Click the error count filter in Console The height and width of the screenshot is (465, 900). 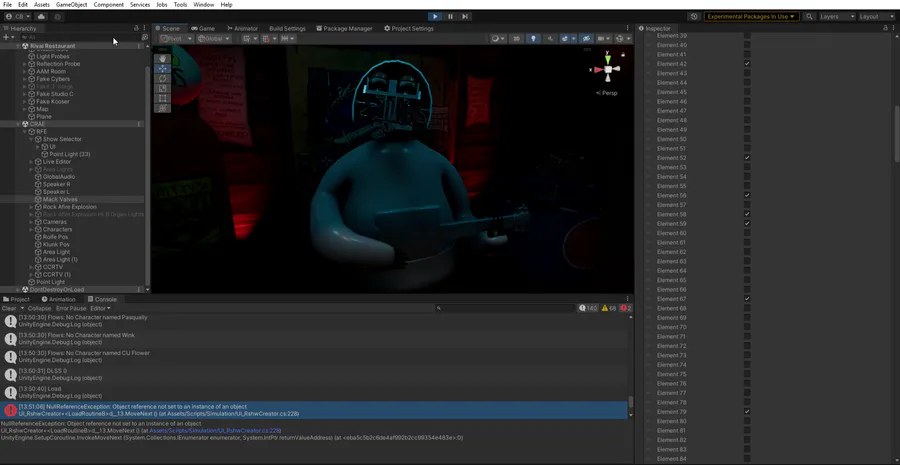click(x=625, y=308)
